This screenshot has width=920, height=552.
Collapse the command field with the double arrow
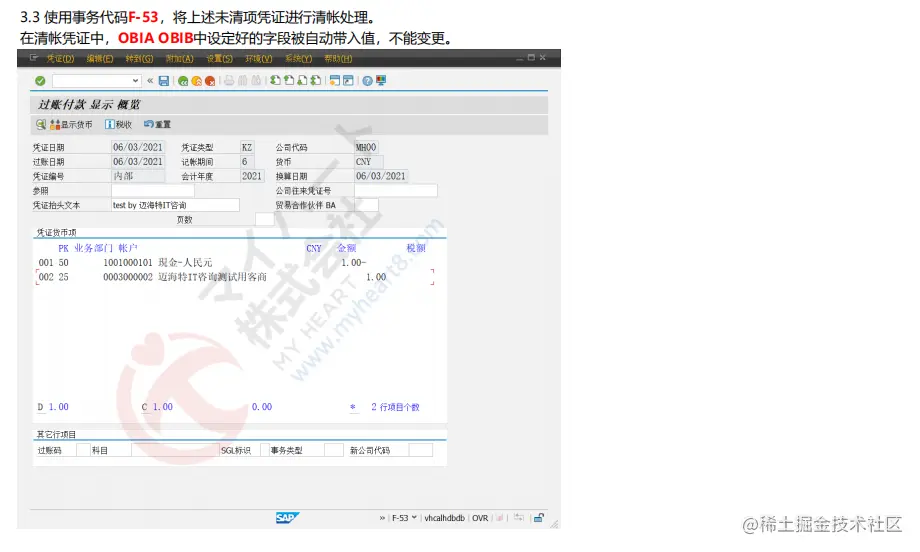click(150, 81)
